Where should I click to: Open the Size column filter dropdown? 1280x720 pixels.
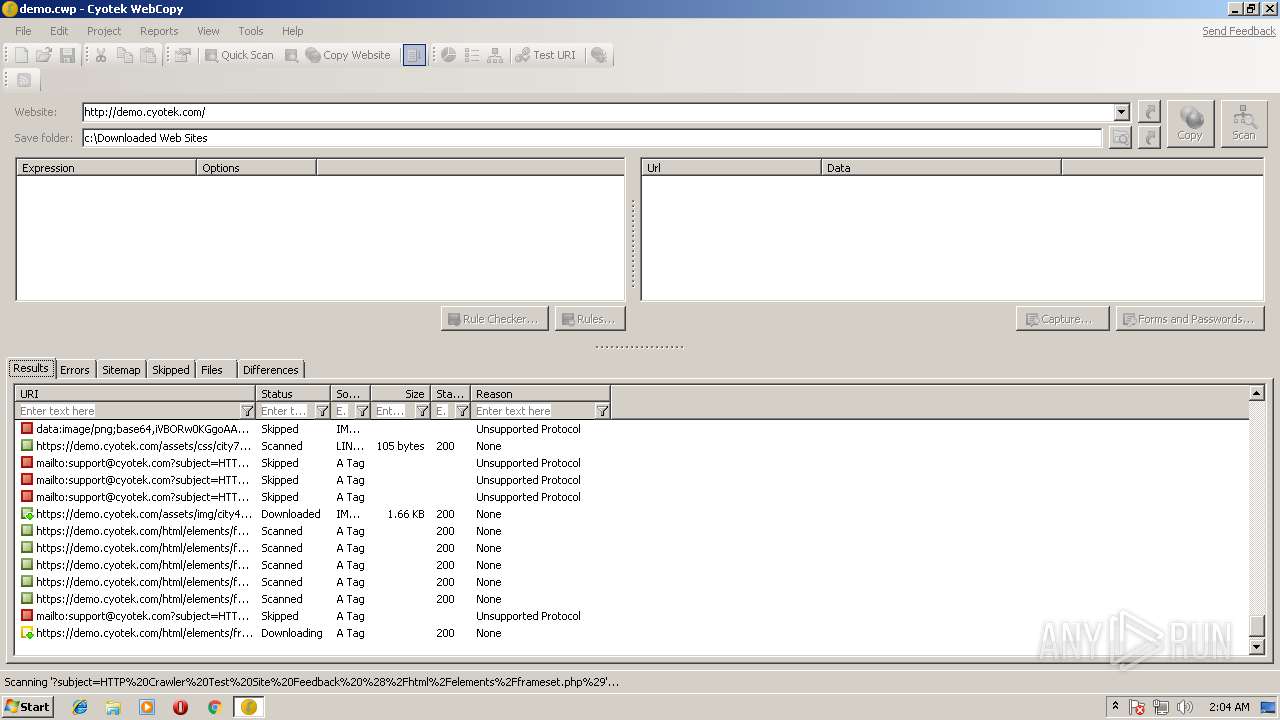pos(422,411)
